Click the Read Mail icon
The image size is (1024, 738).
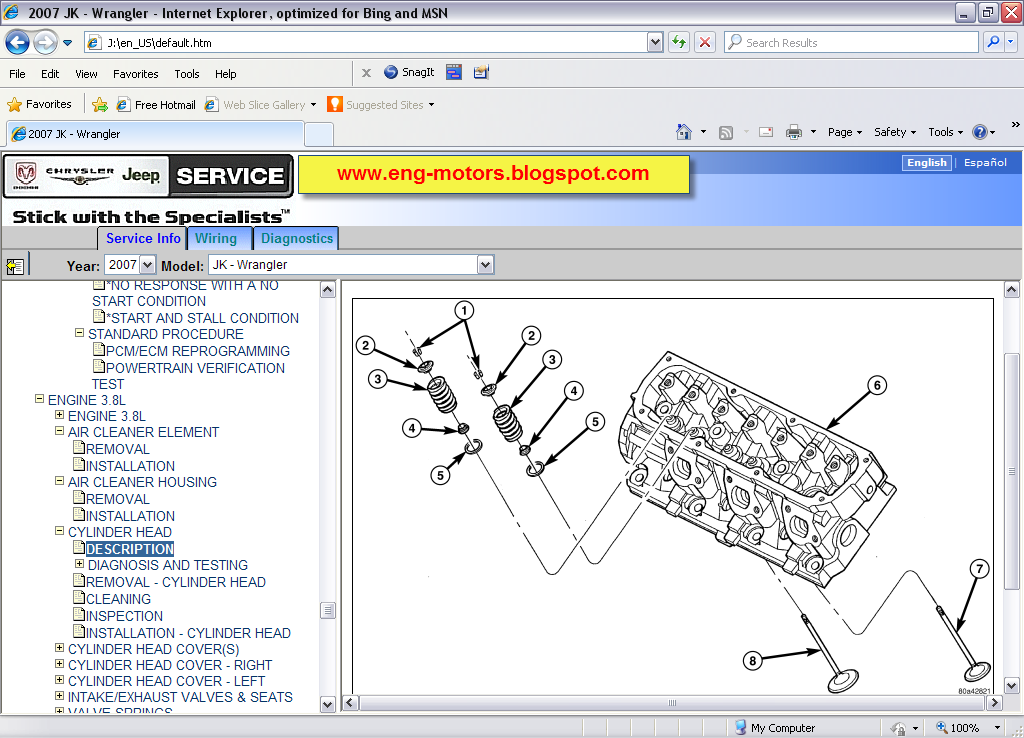(x=765, y=131)
